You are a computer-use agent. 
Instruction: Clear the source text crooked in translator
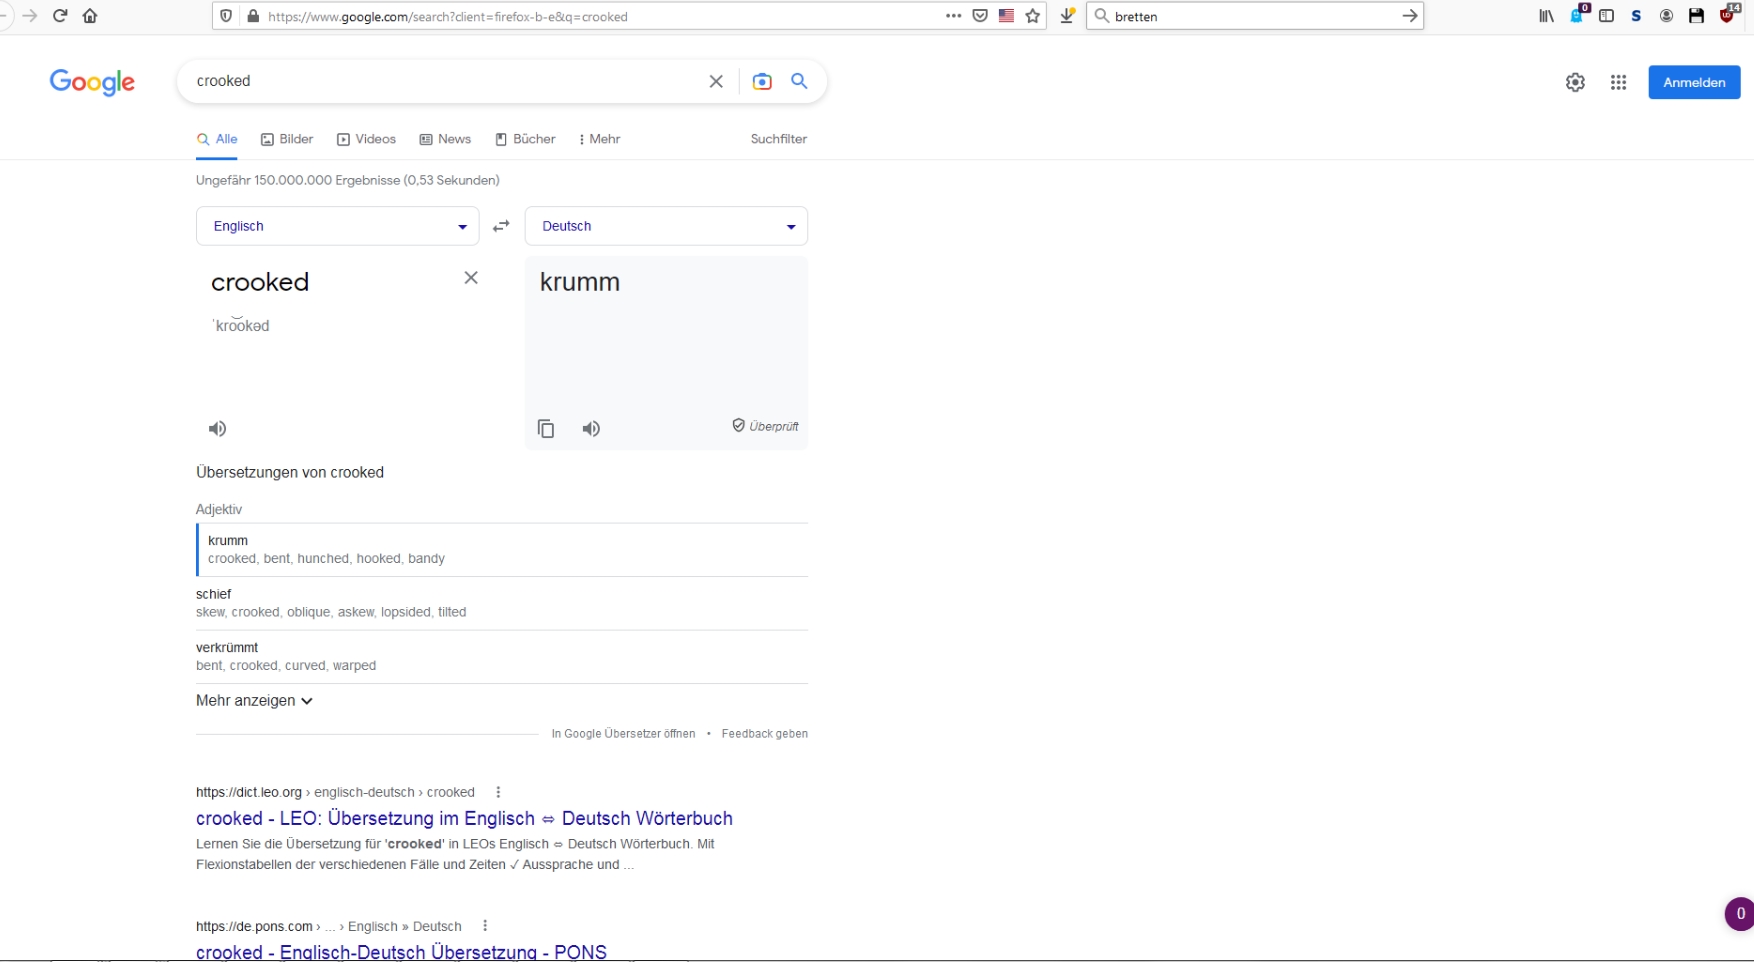click(471, 278)
